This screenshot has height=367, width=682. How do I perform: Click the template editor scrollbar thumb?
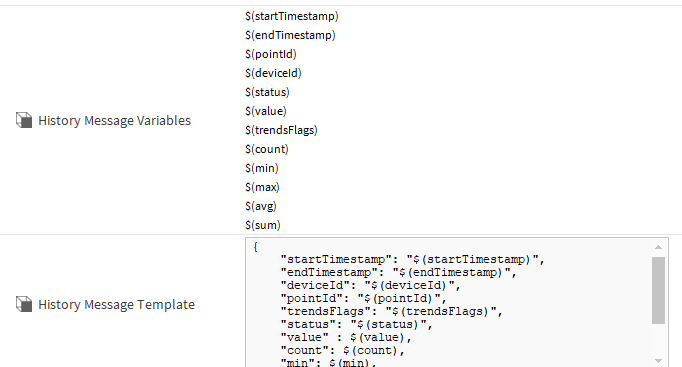pos(659,290)
